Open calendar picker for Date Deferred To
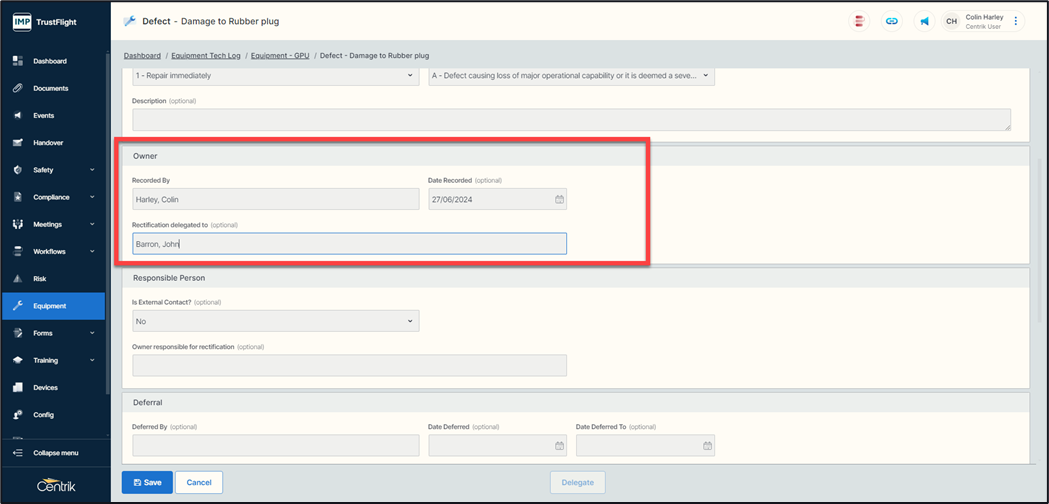This screenshot has width=1049, height=504. coord(707,446)
